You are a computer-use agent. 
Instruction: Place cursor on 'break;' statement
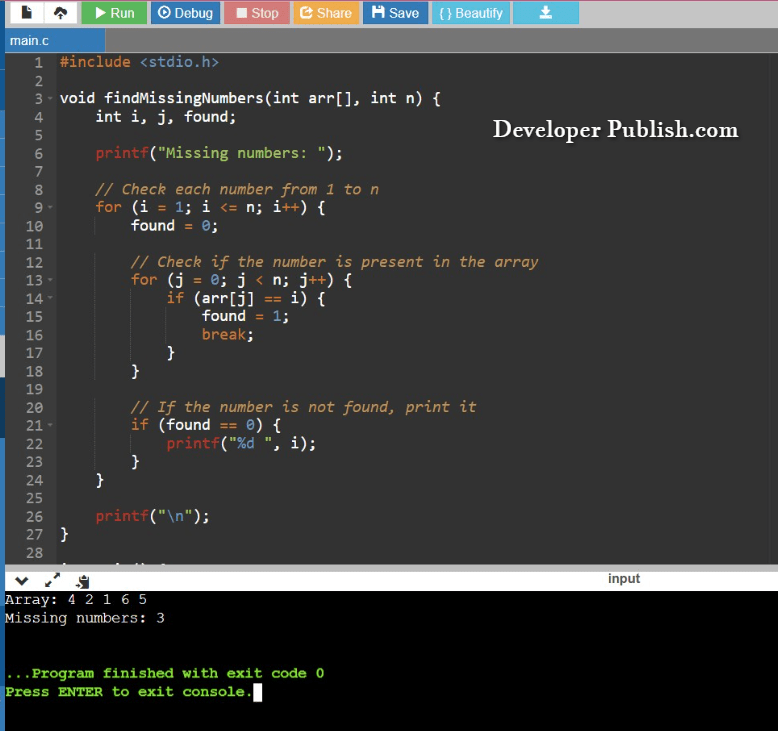tap(228, 334)
